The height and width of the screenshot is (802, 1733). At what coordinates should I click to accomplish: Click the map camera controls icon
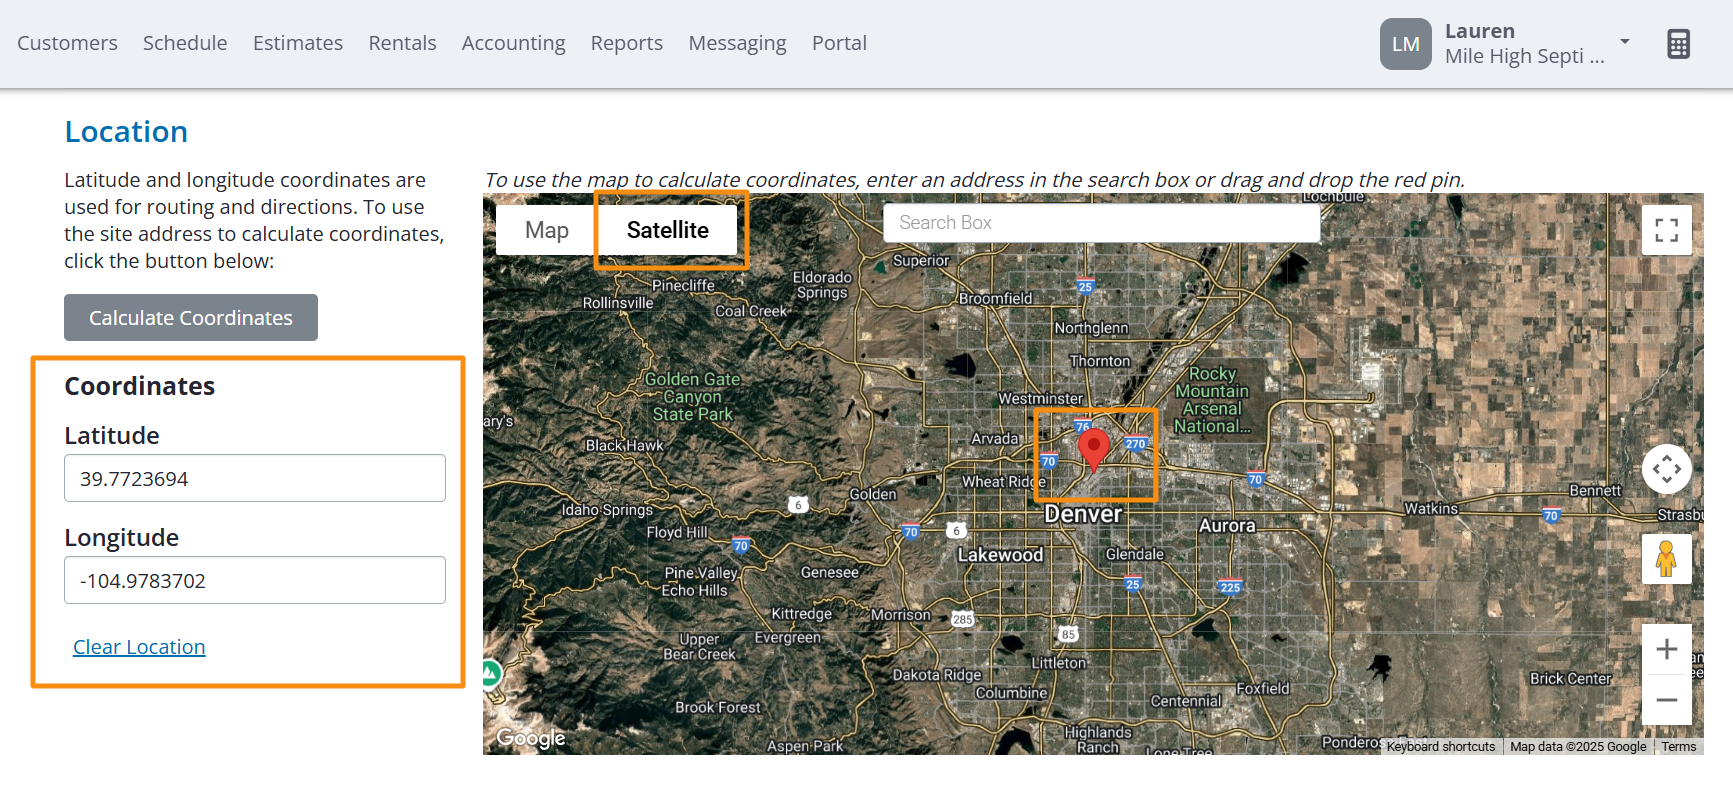tap(1666, 469)
